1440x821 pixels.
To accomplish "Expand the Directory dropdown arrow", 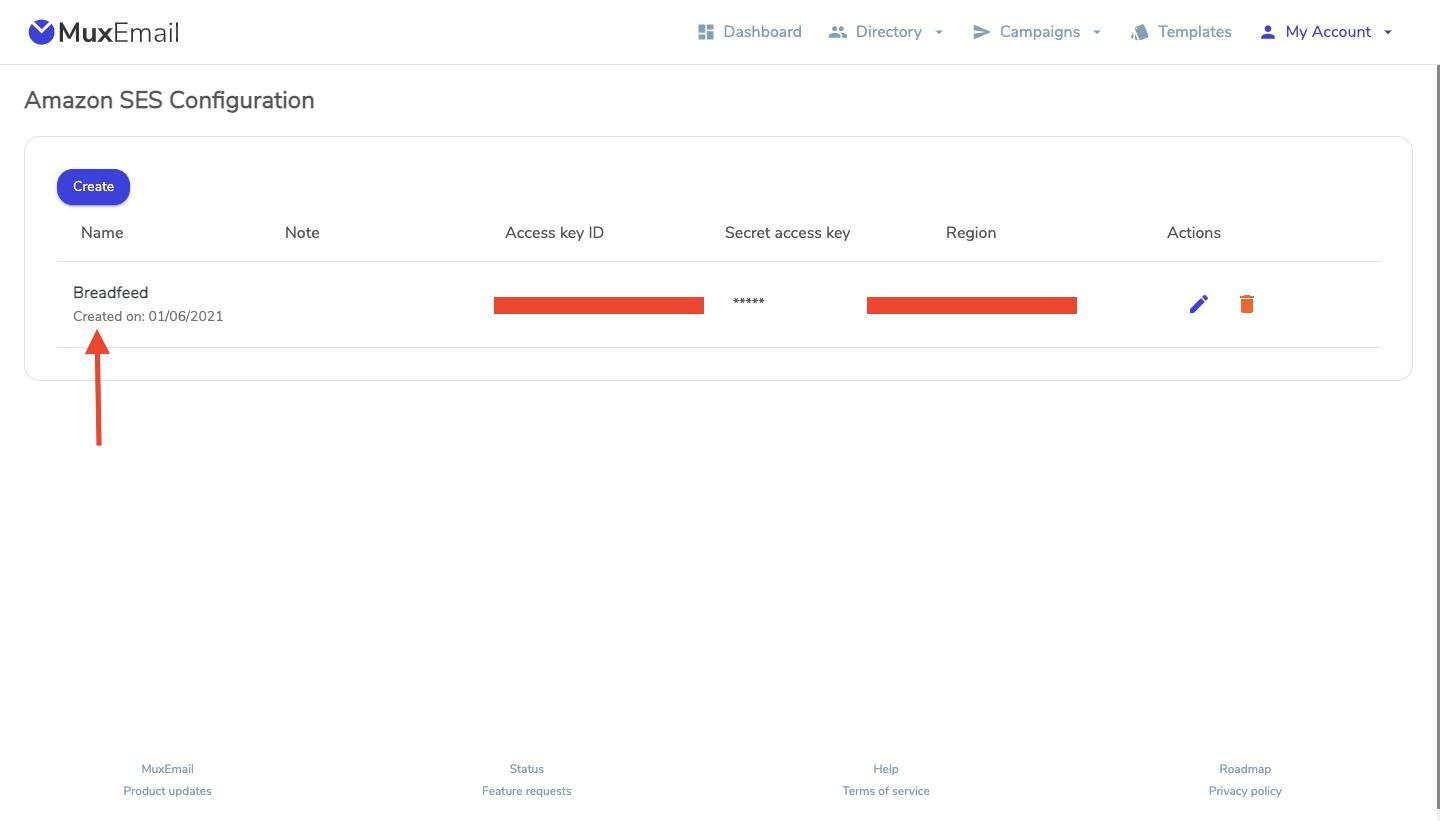I will (x=939, y=32).
